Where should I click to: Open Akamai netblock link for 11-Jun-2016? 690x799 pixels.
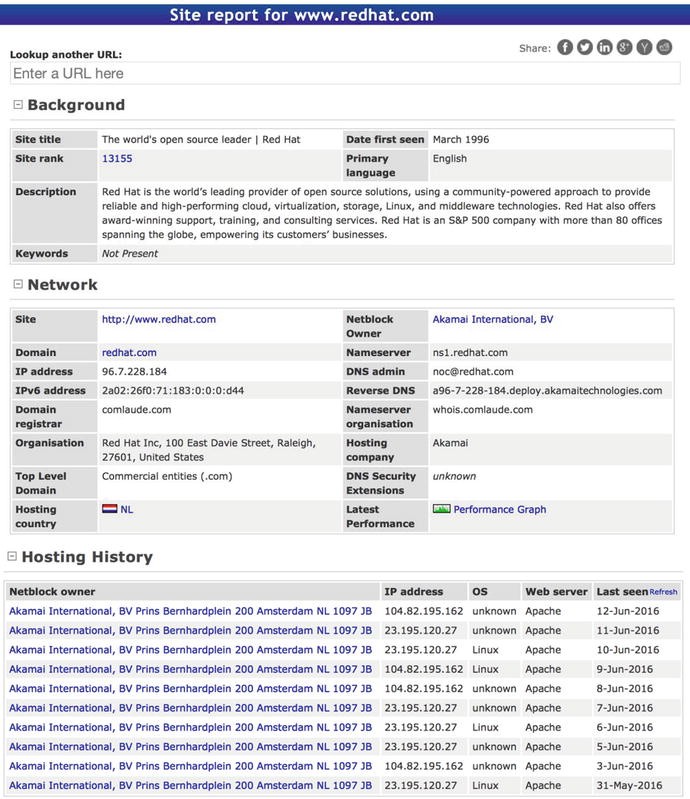(191, 630)
